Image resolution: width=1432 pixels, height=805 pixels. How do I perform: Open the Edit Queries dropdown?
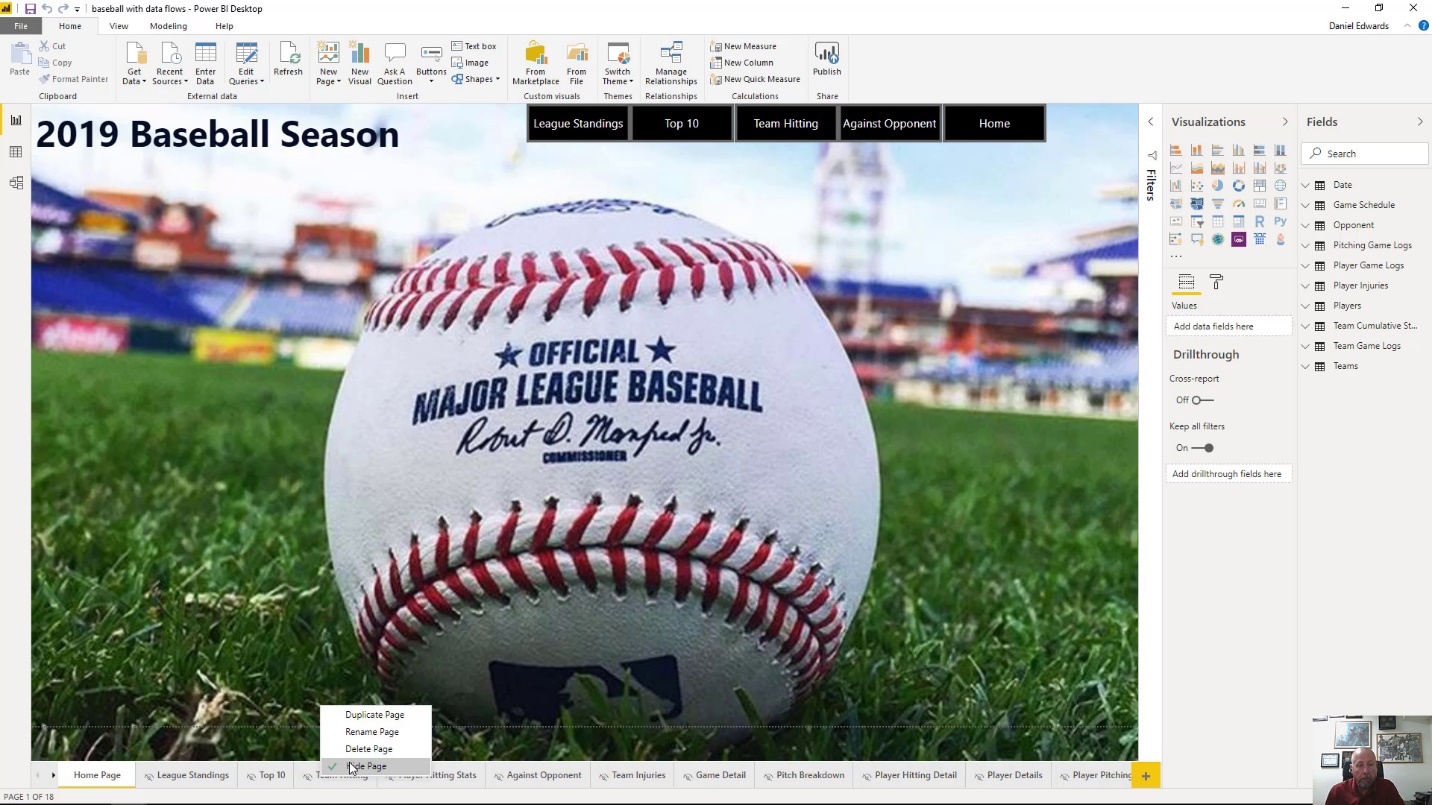pos(246,64)
